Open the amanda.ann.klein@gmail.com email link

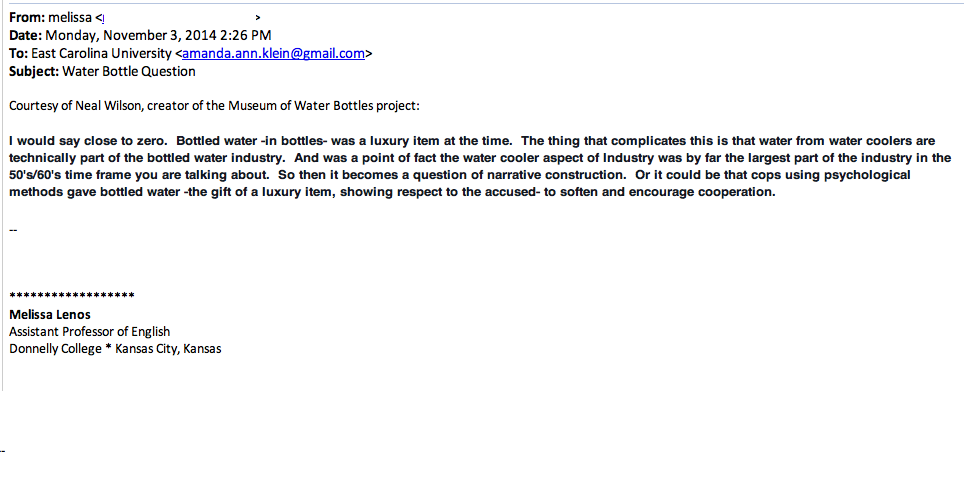point(273,54)
